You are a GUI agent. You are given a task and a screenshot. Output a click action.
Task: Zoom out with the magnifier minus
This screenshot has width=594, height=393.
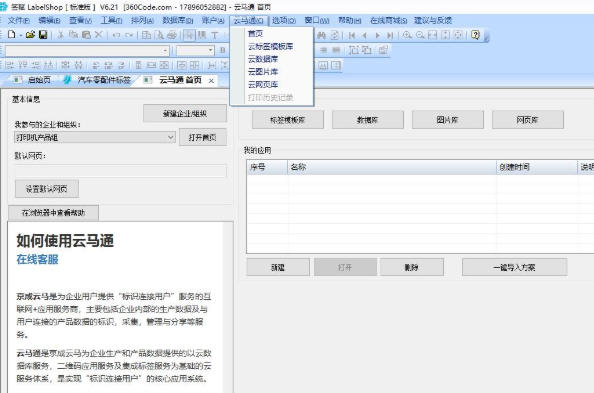click(x=420, y=35)
